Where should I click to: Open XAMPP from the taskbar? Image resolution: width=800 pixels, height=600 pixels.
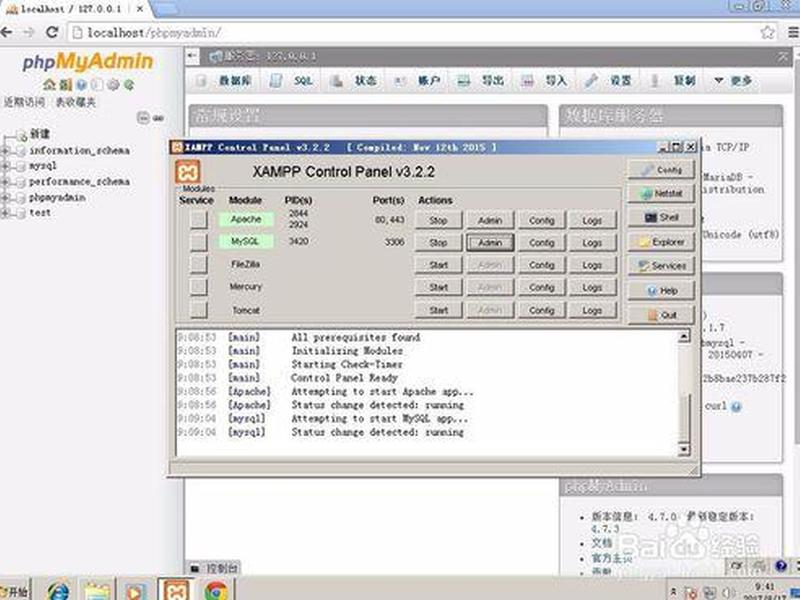coord(175,590)
